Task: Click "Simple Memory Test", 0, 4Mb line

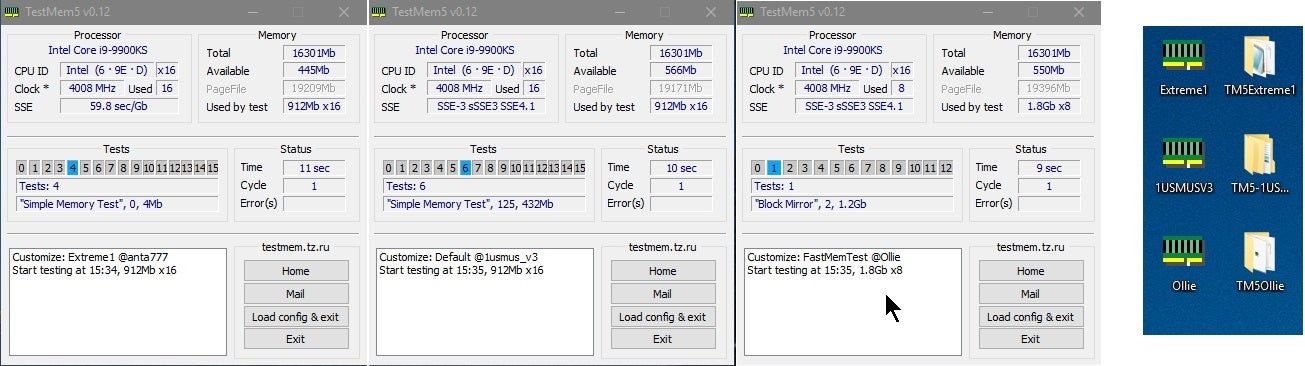Action: (118, 204)
